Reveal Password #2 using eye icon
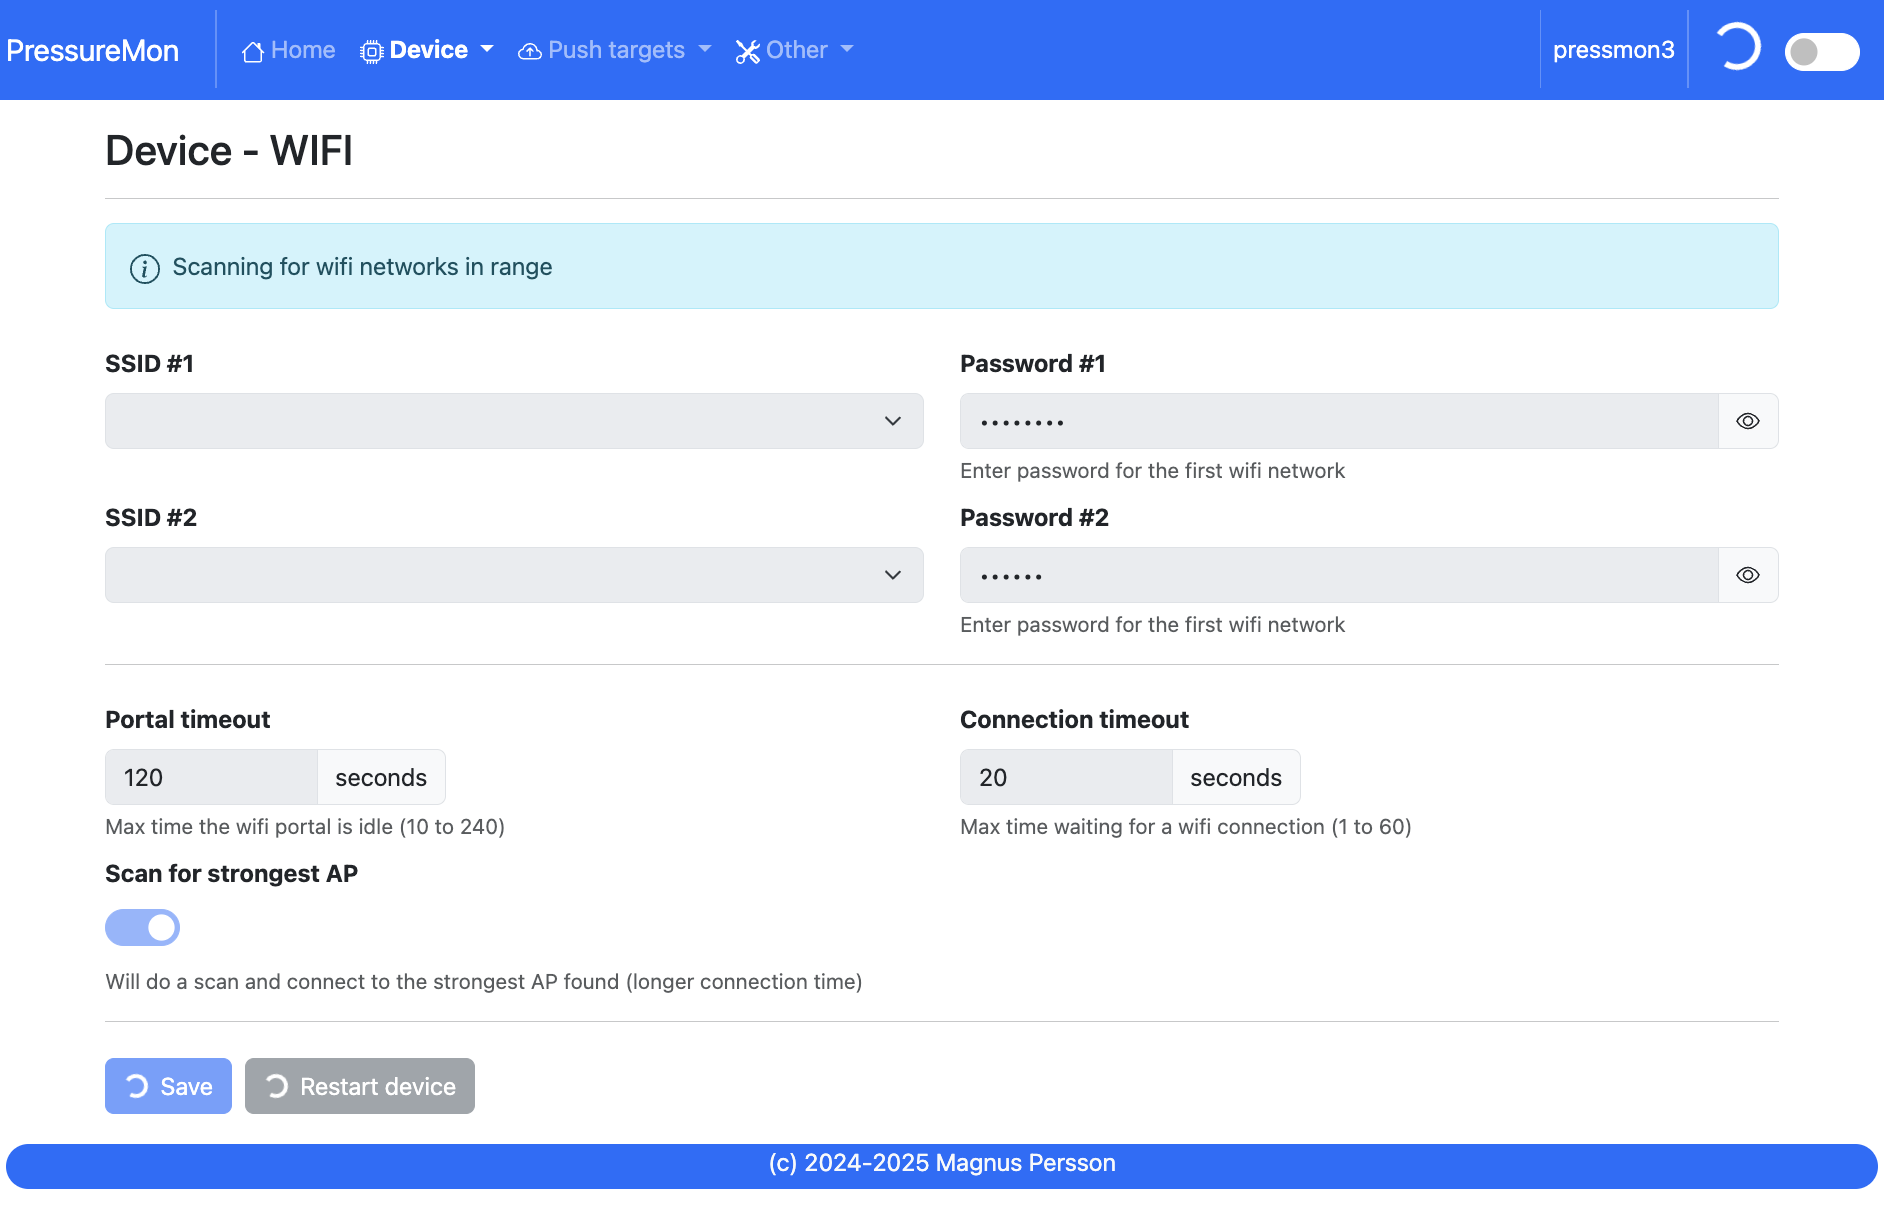This screenshot has height=1220, width=1884. click(1748, 575)
